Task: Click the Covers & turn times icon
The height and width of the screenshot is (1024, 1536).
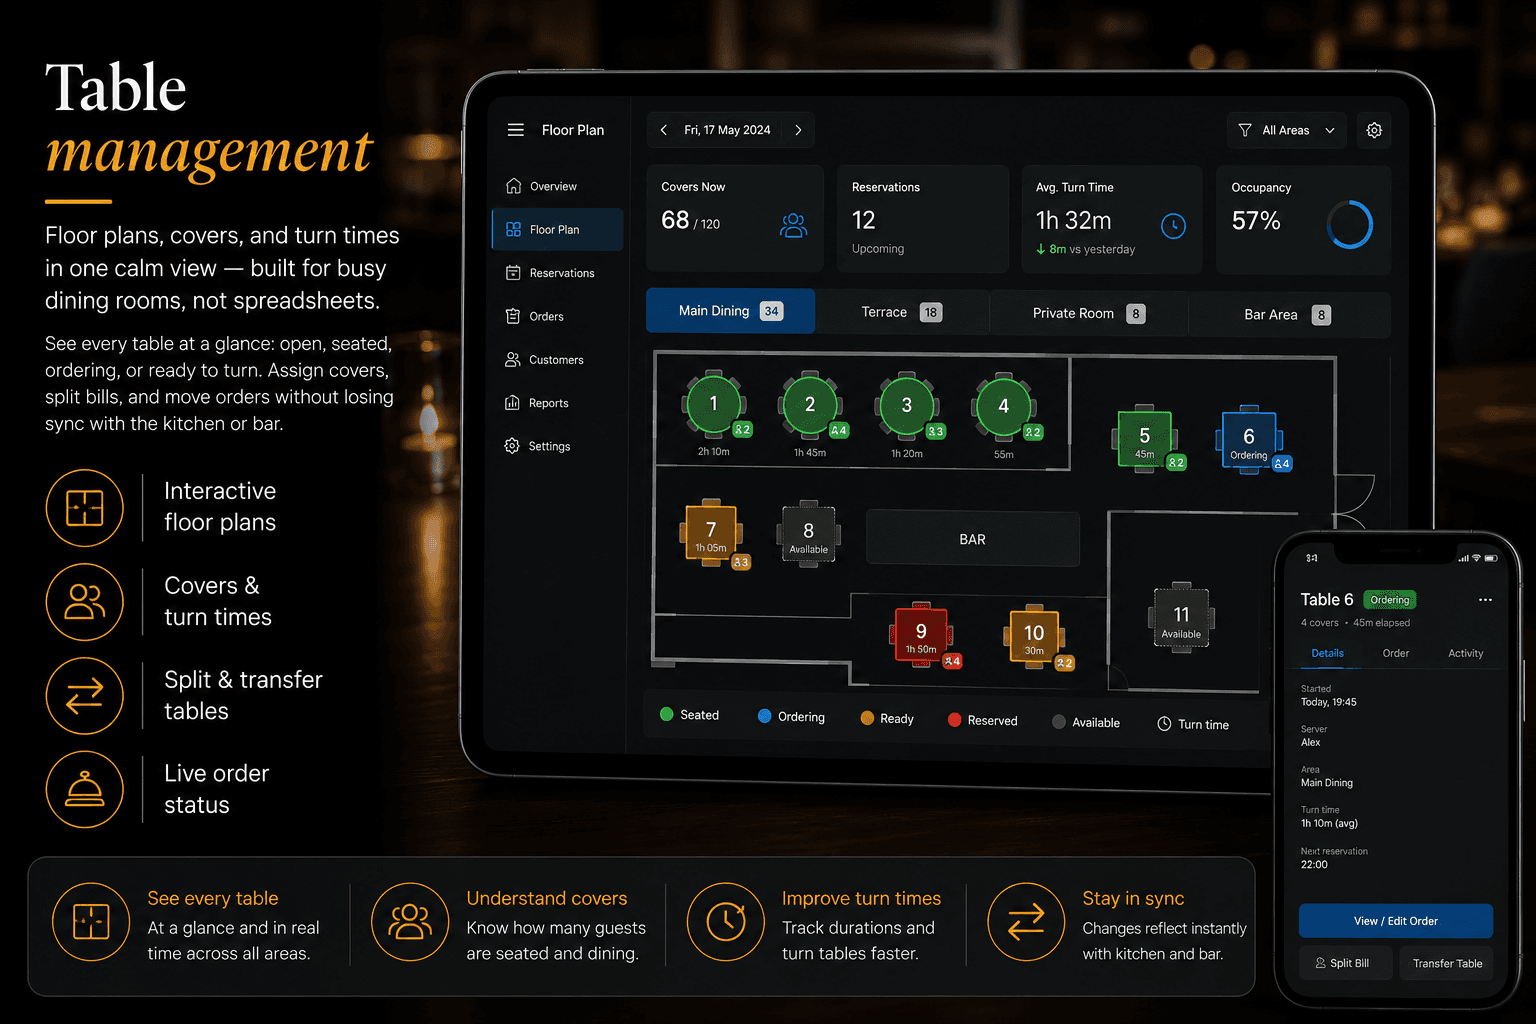Action: pos(85,602)
